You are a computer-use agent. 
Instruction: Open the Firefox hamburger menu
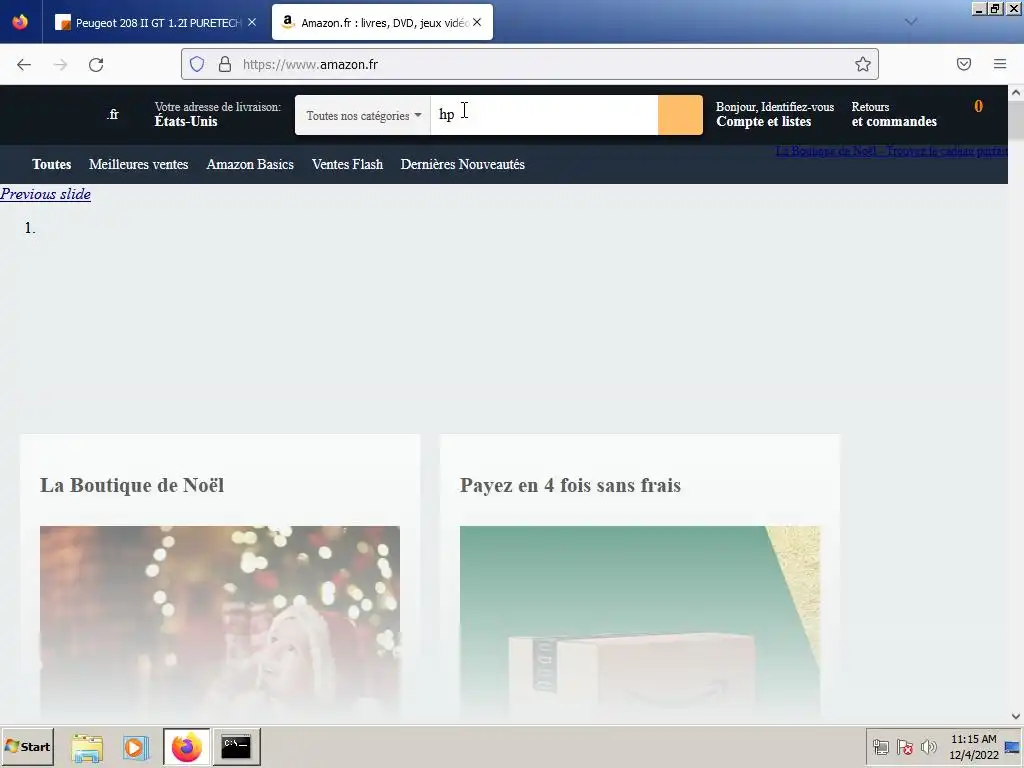point(1000,64)
